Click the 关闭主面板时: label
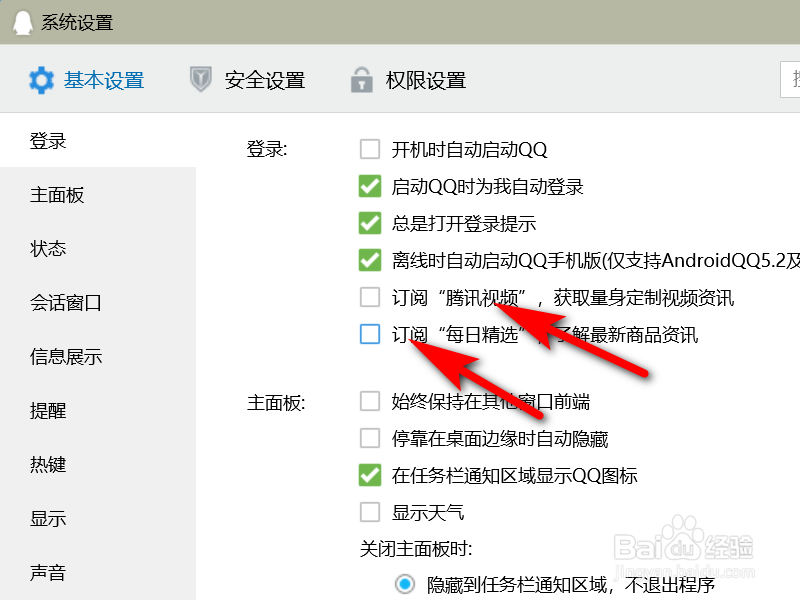 [416, 549]
